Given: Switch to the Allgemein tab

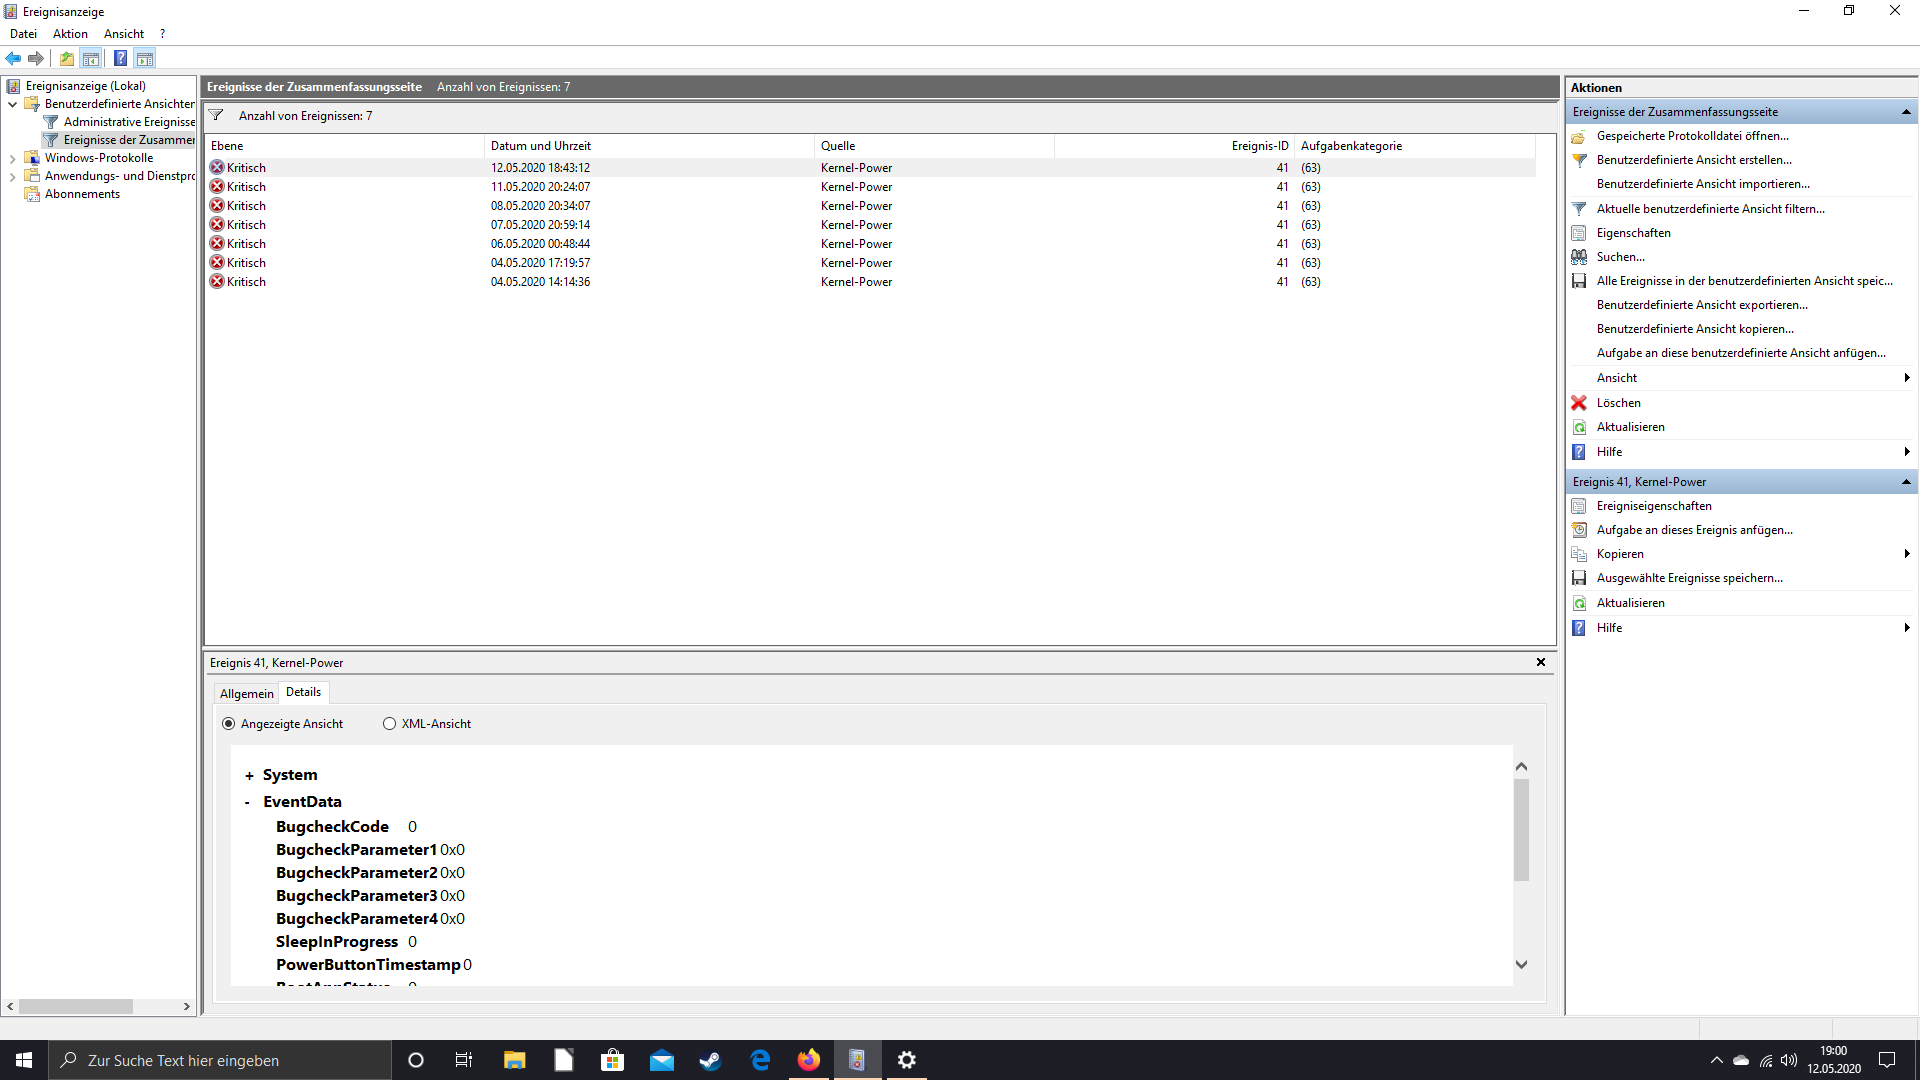Looking at the screenshot, I should (246, 694).
